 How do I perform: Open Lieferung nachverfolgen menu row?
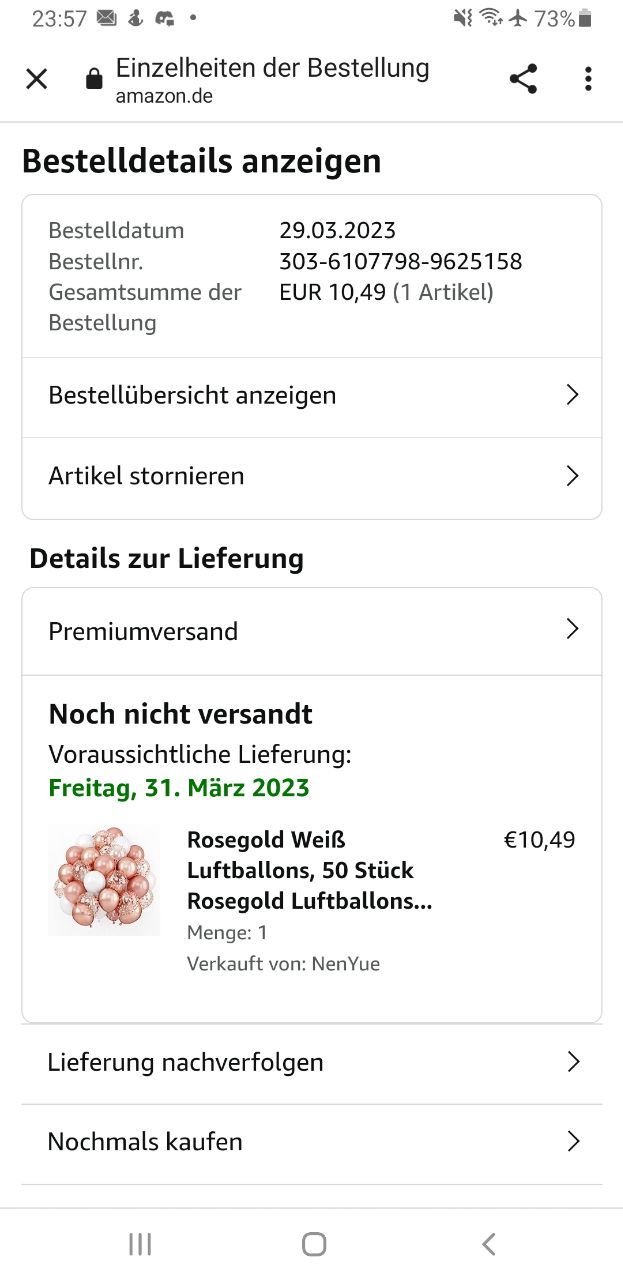click(312, 1062)
